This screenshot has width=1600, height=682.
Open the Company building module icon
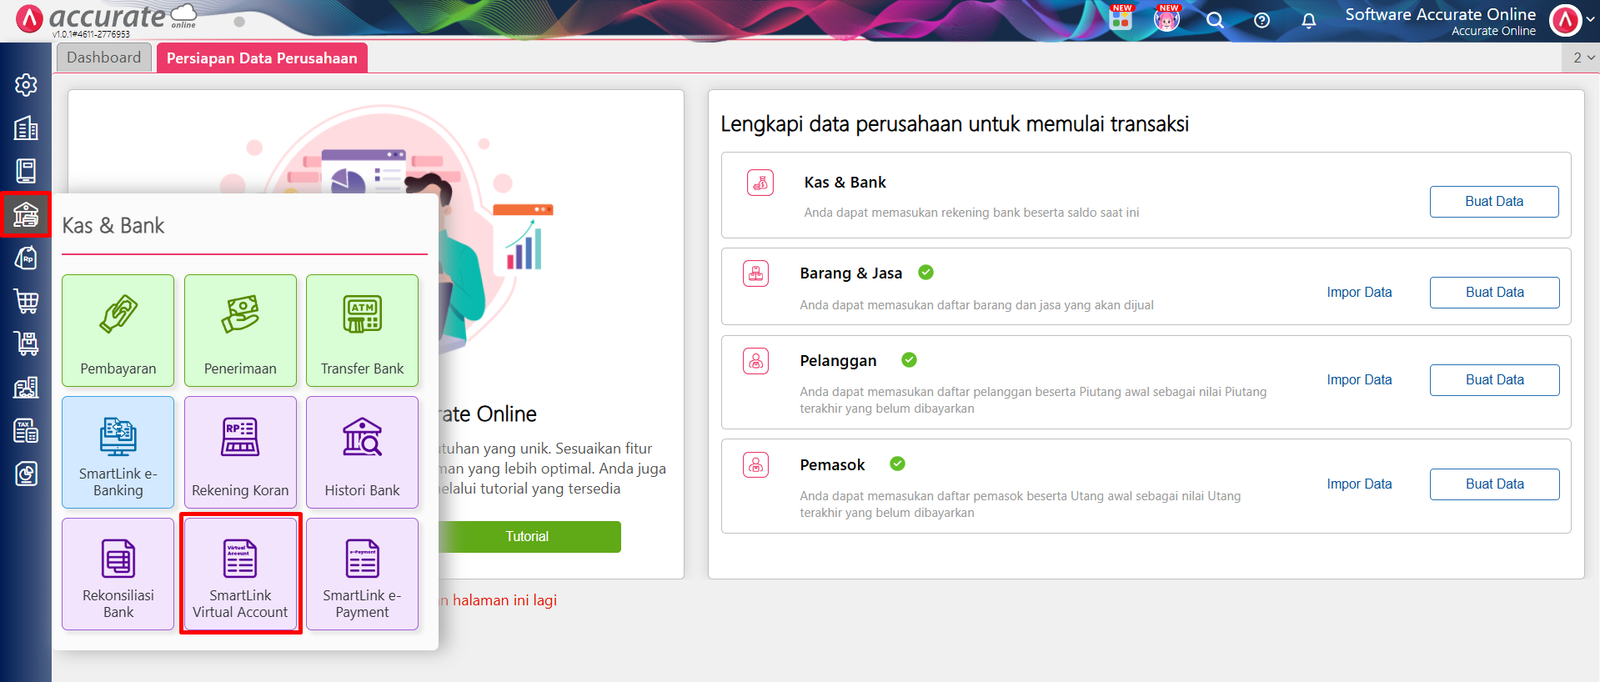tap(26, 128)
